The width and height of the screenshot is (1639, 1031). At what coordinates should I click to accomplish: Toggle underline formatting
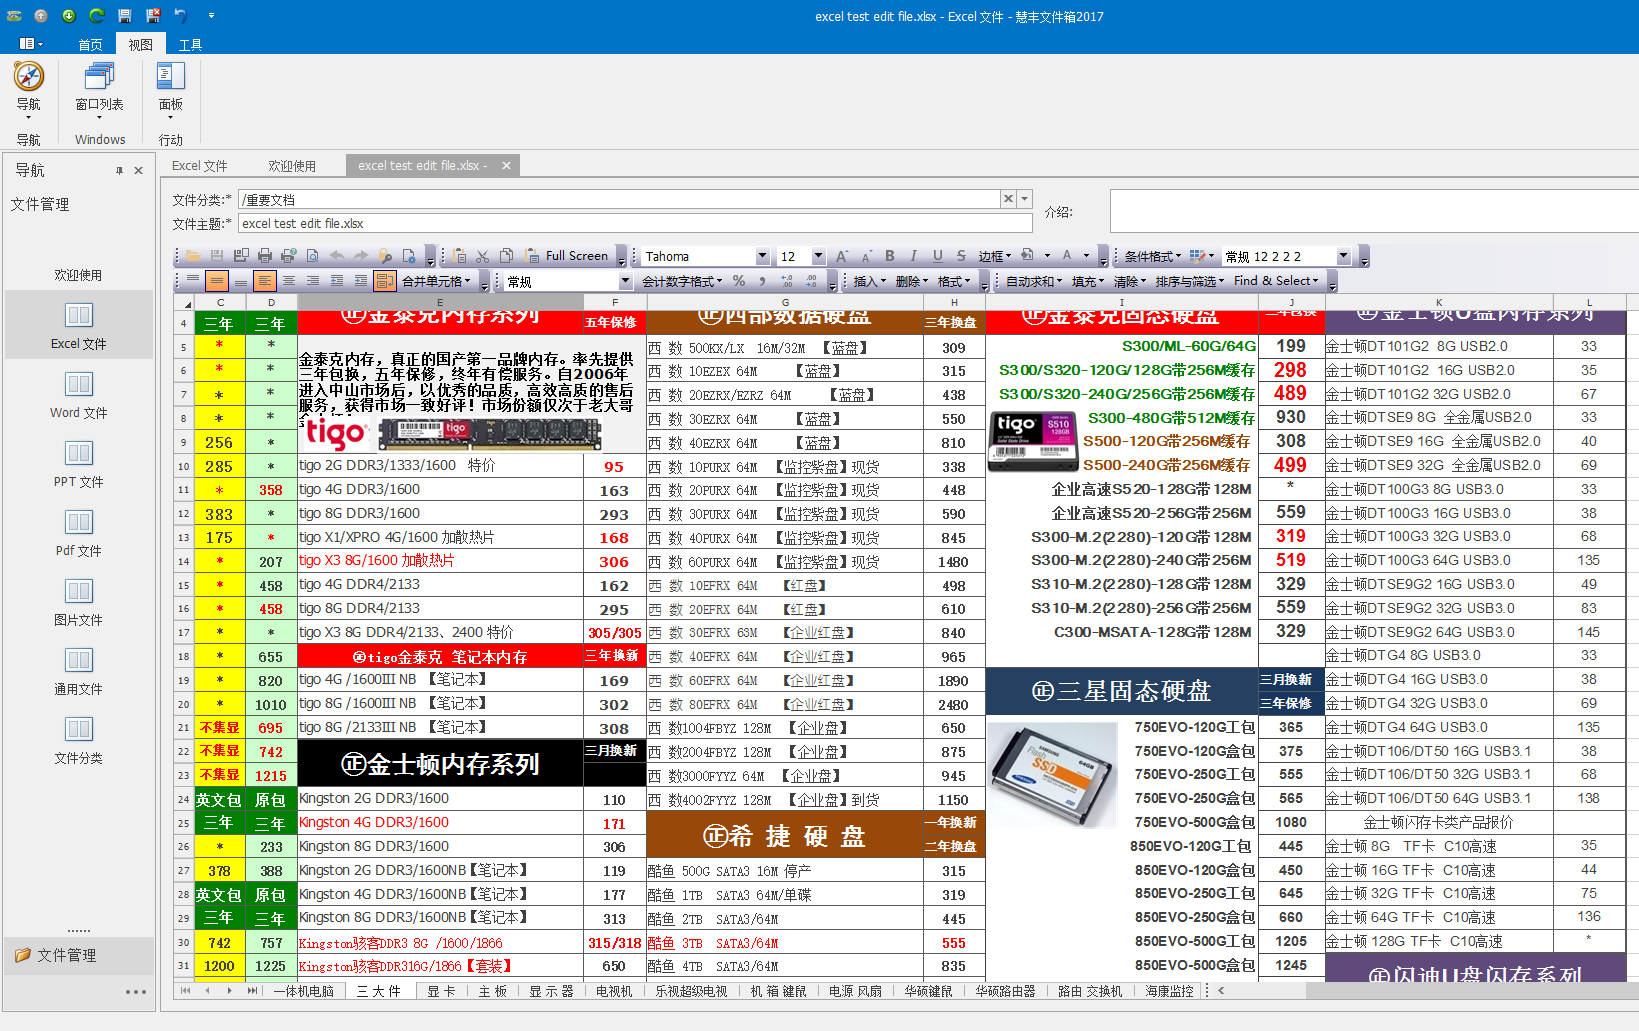(x=937, y=256)
